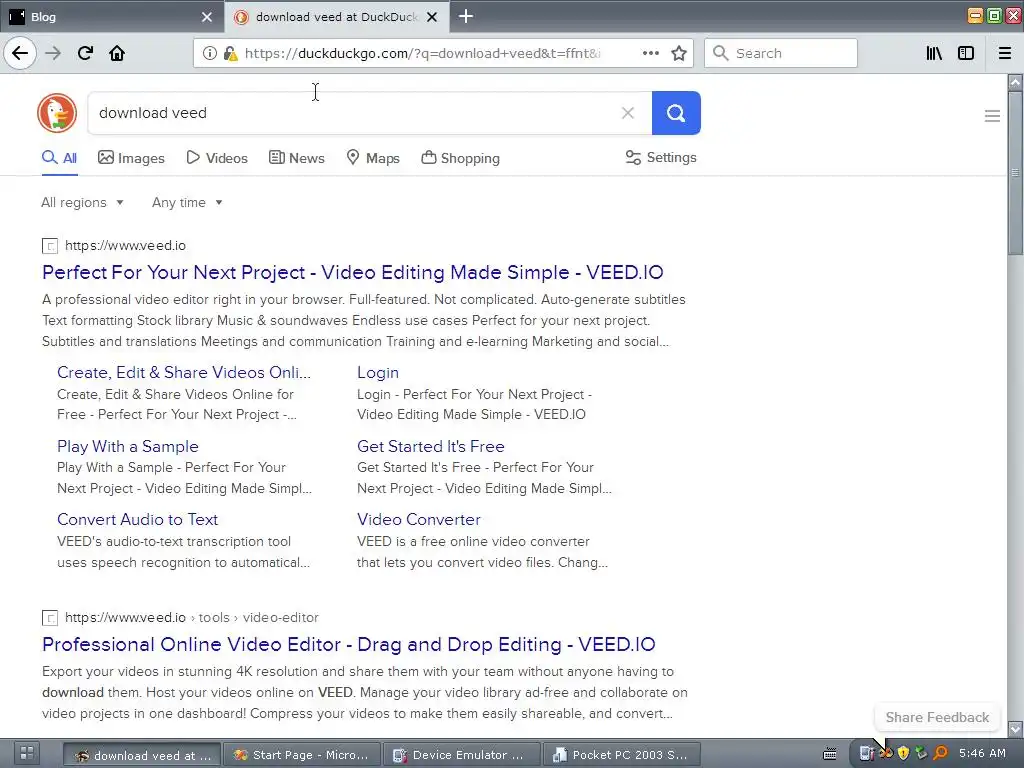Open a new browser tab
The width and height of the screenshot is (1024, 768).
pyautogui.click(x=466, y=16)
